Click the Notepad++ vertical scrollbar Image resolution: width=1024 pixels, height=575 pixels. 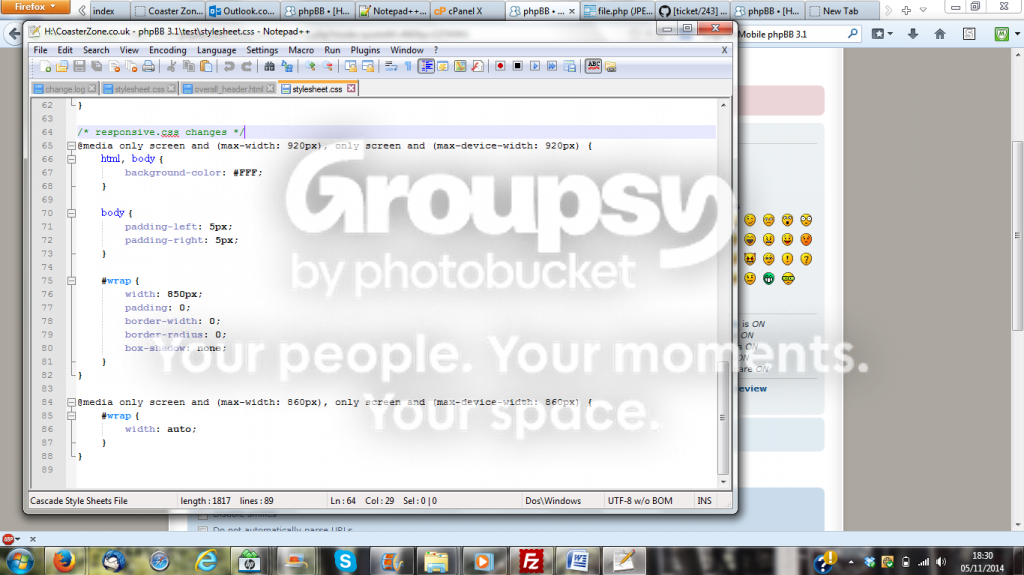[723, 293]
